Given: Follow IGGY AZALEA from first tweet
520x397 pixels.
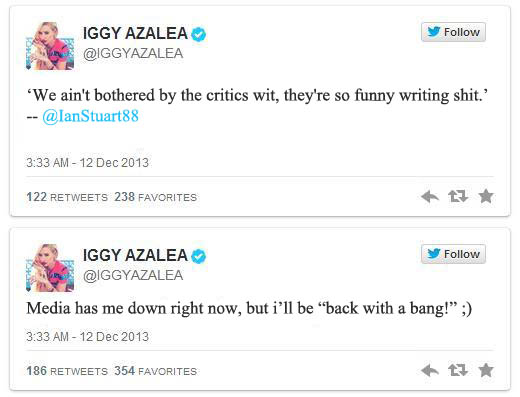Looking at the screenshot, I should pyautogui.click(x=453, y=32).
